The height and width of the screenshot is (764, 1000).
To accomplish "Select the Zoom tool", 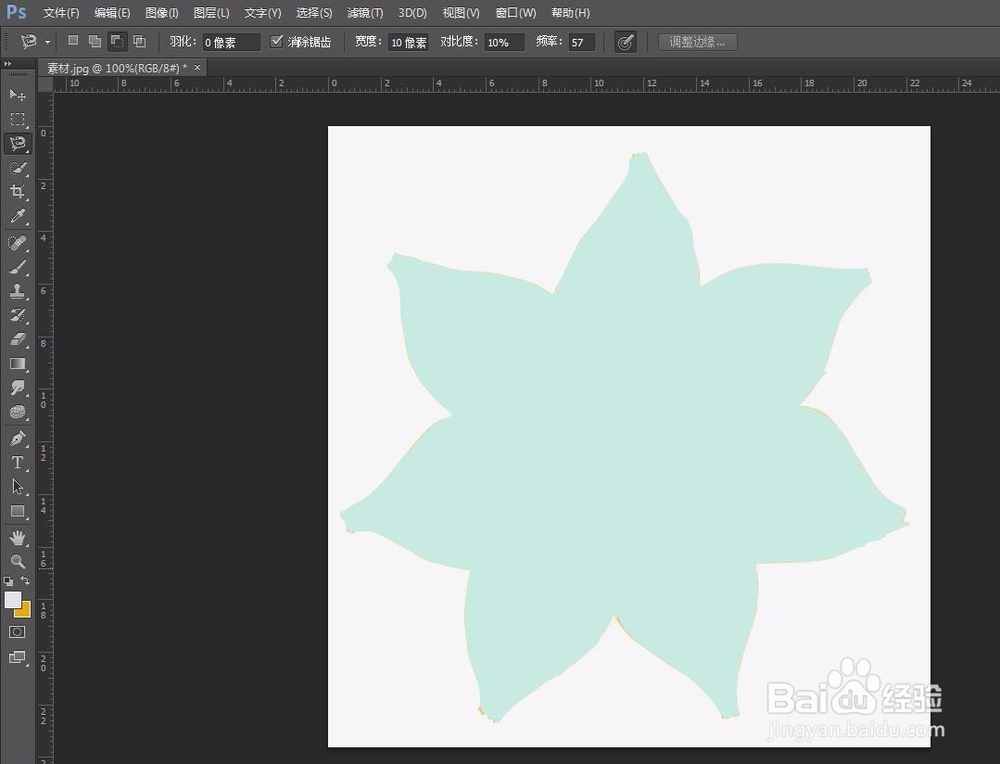I will tap(17, 561).
